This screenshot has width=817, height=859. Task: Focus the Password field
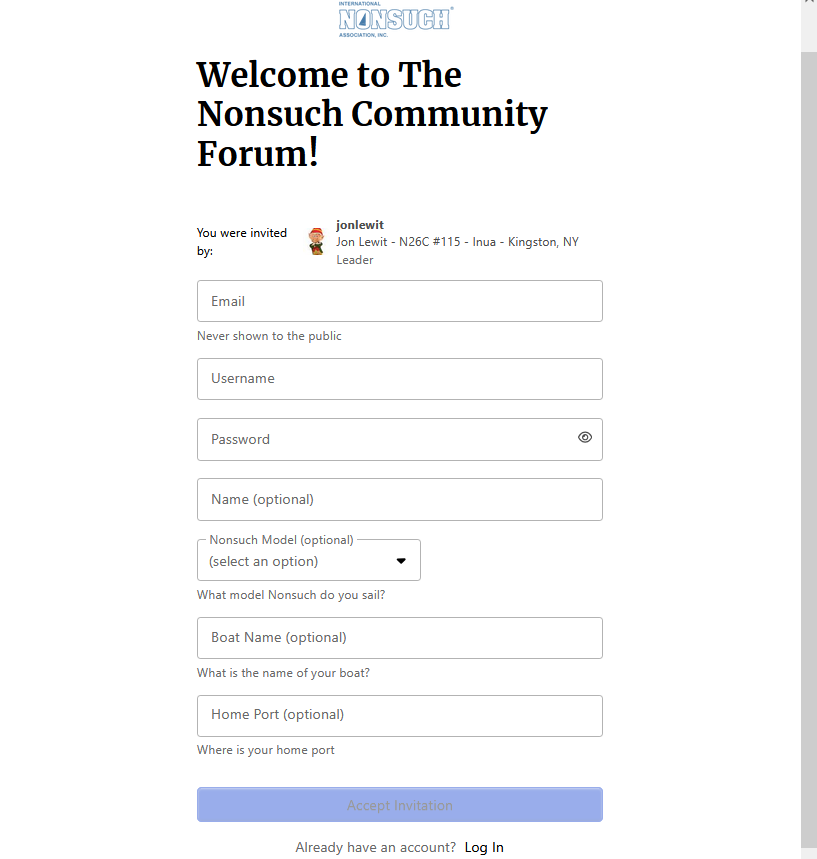pos(380,438)
